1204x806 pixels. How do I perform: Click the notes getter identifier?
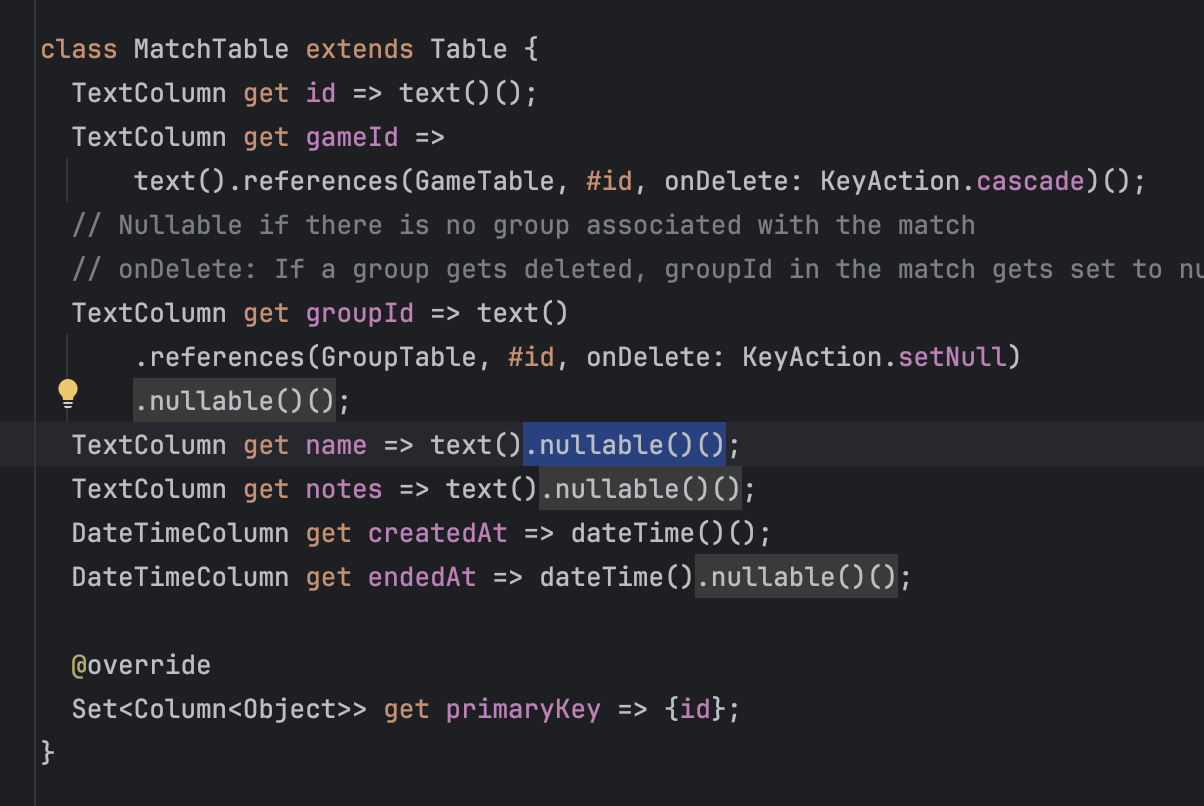tap(344, 489)
